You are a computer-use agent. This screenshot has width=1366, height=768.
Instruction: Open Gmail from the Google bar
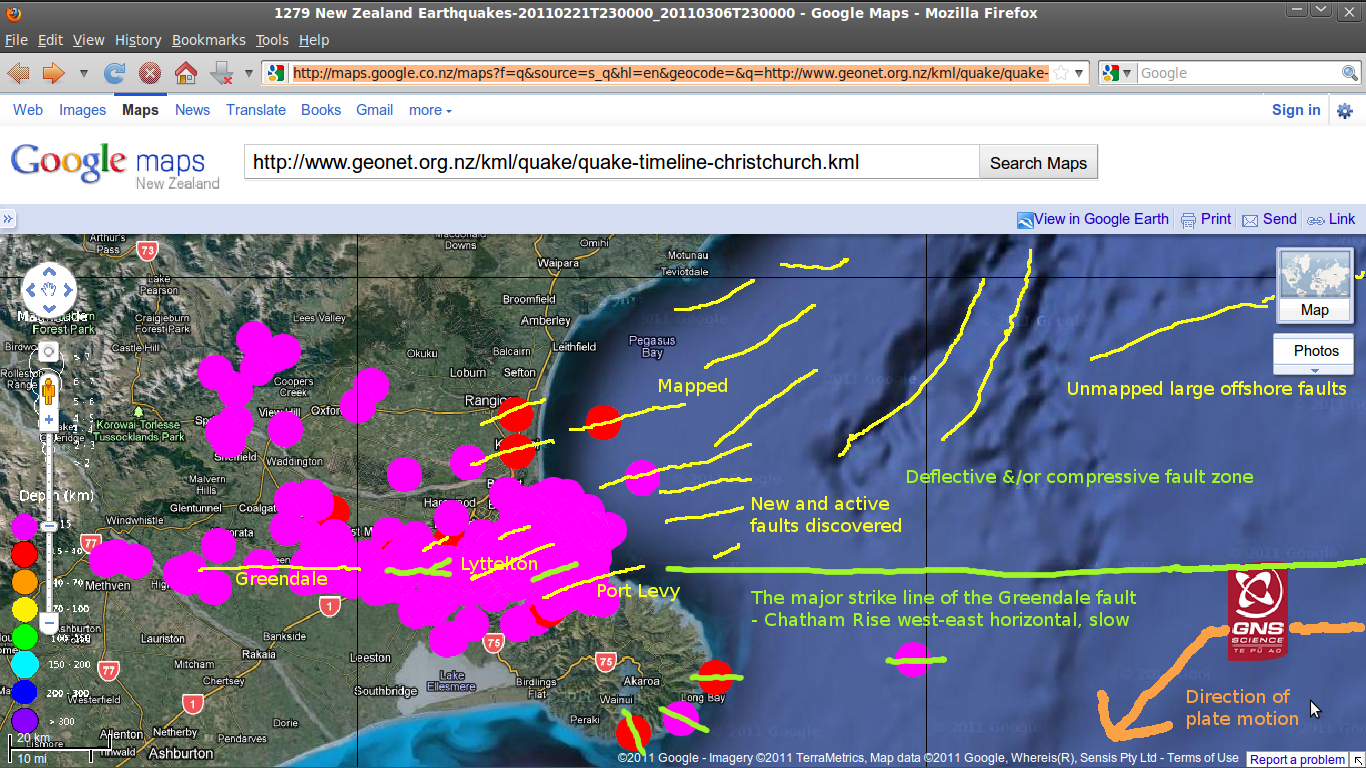coord(374,110)
